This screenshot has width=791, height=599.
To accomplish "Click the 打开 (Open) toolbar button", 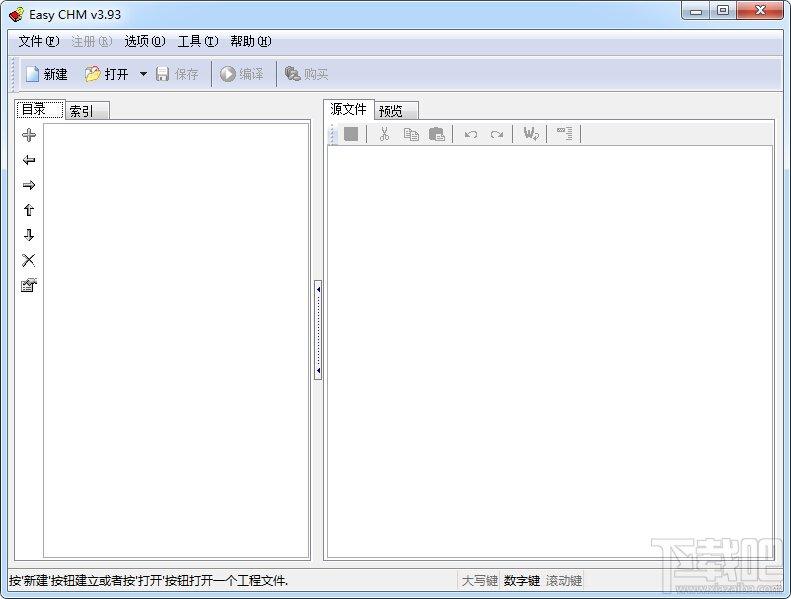I will (x=106, y=74).
